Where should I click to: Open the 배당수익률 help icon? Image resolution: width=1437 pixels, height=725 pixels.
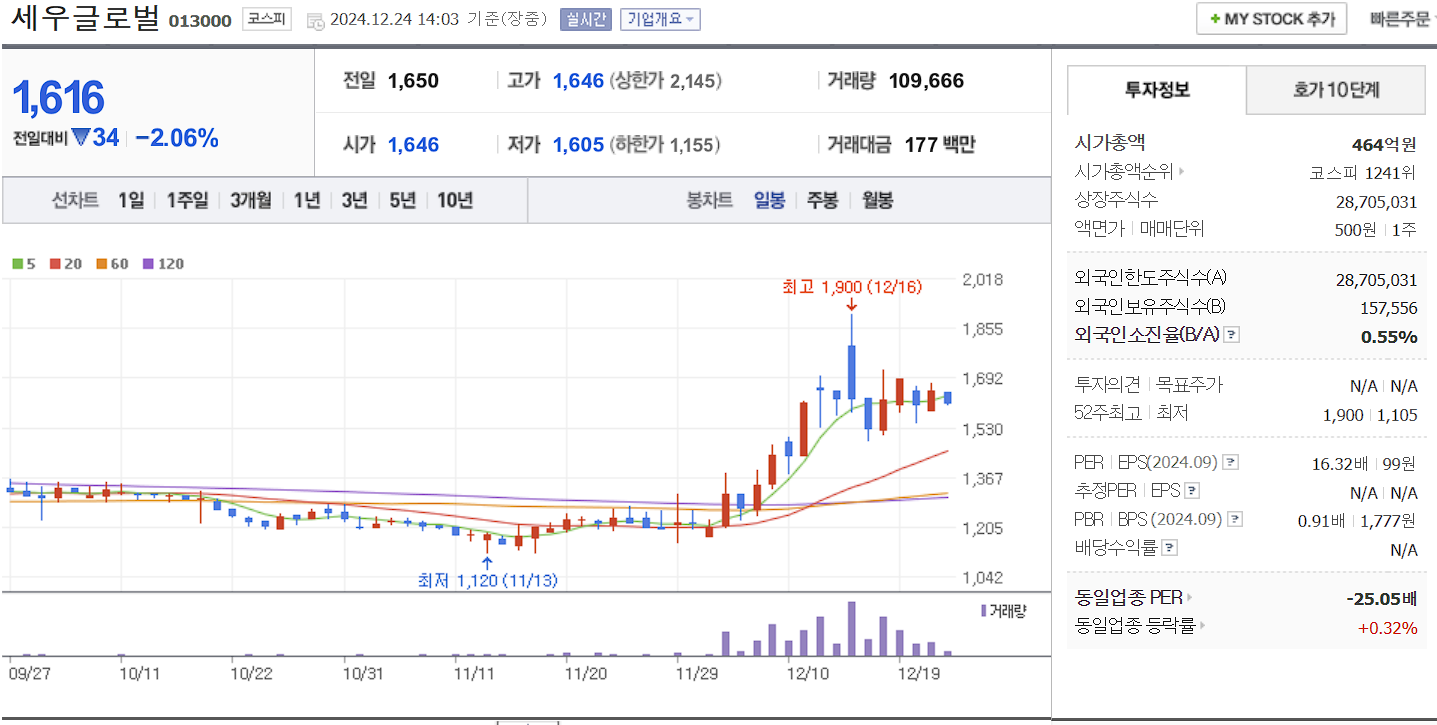(1168, 547)
